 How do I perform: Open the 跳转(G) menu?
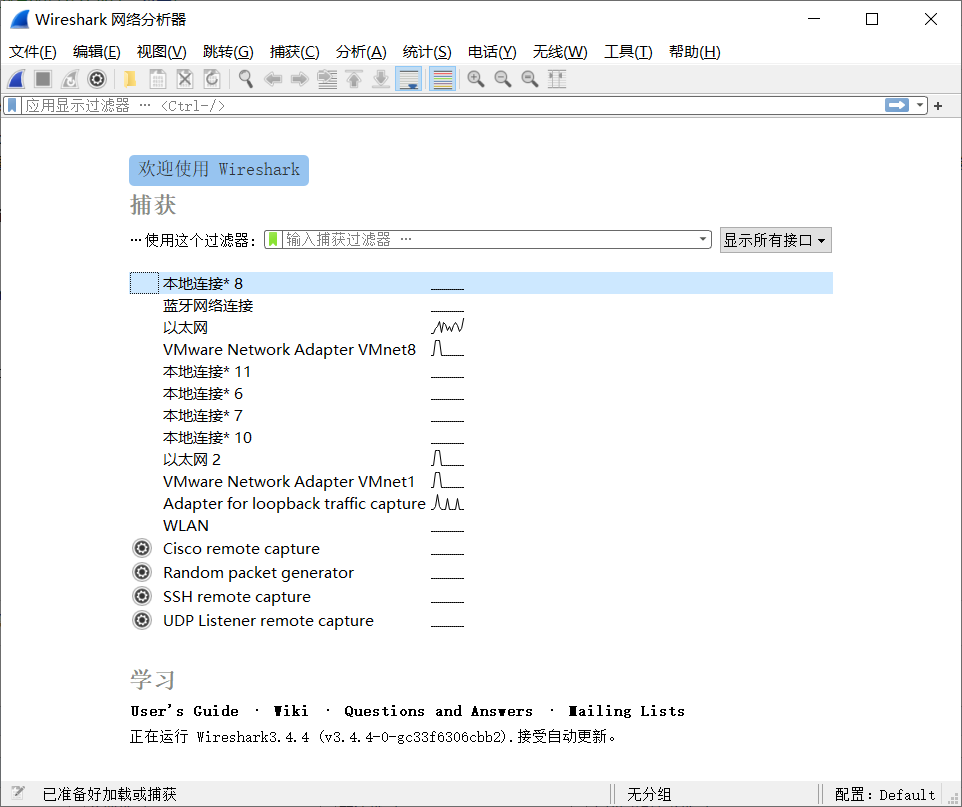(x=228, y=52)
